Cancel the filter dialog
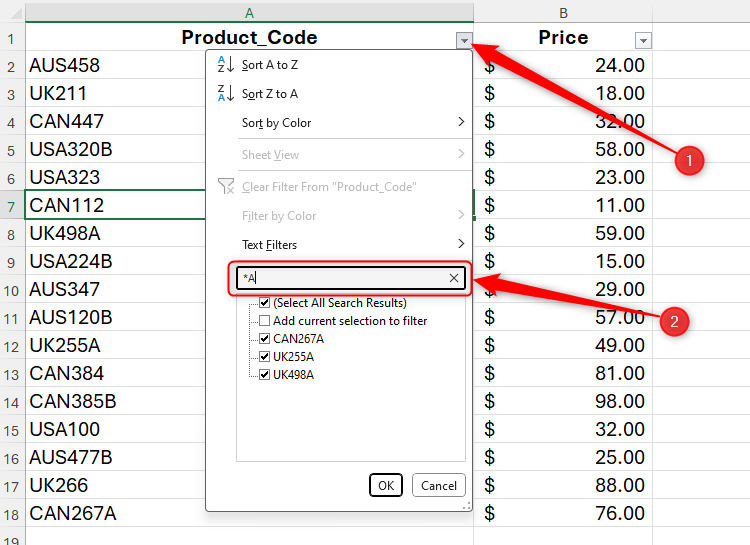Screen dimensions: 750x545 point(438,486)
